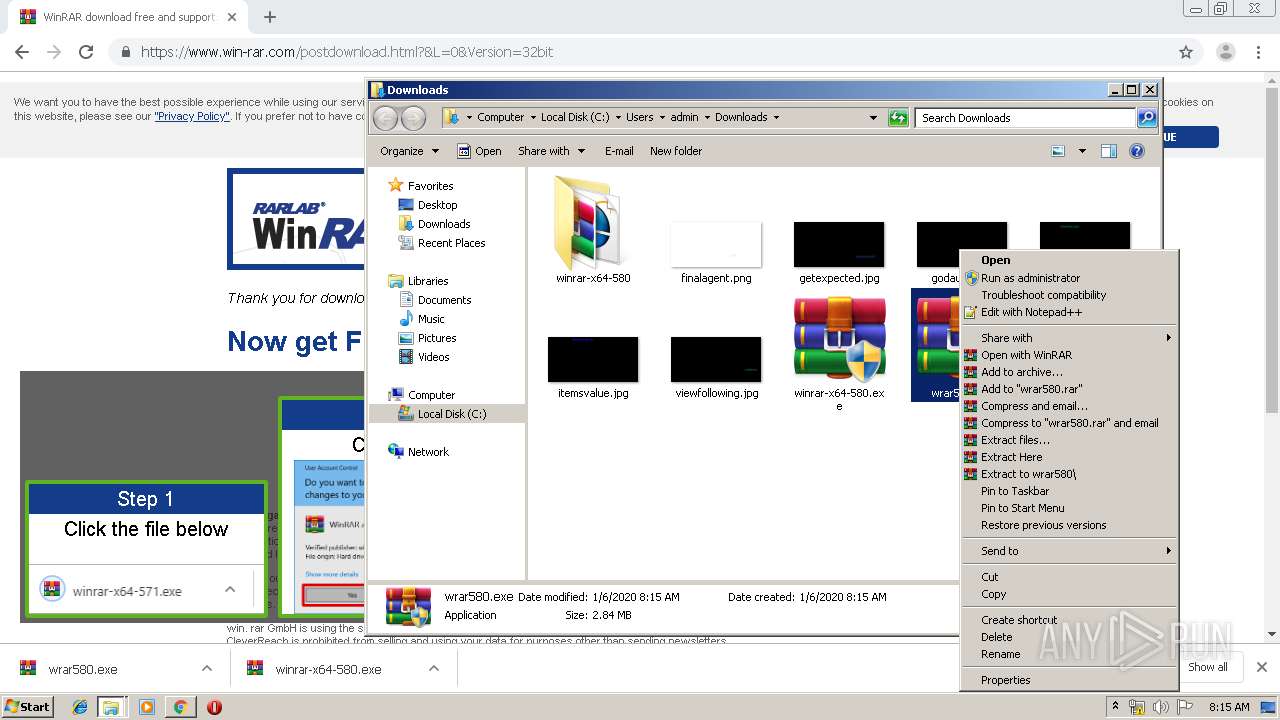
Task: Click Change your view icon
Action: tap(1059, 151)
